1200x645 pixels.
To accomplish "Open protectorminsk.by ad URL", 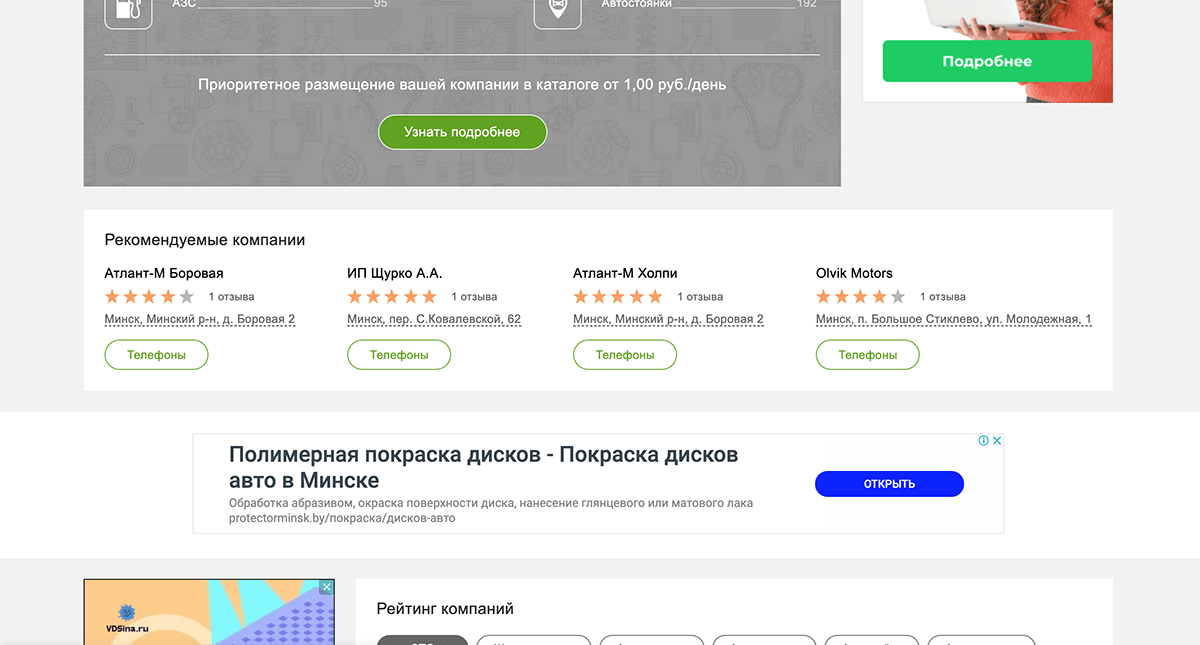I will (x=342, y=519).
